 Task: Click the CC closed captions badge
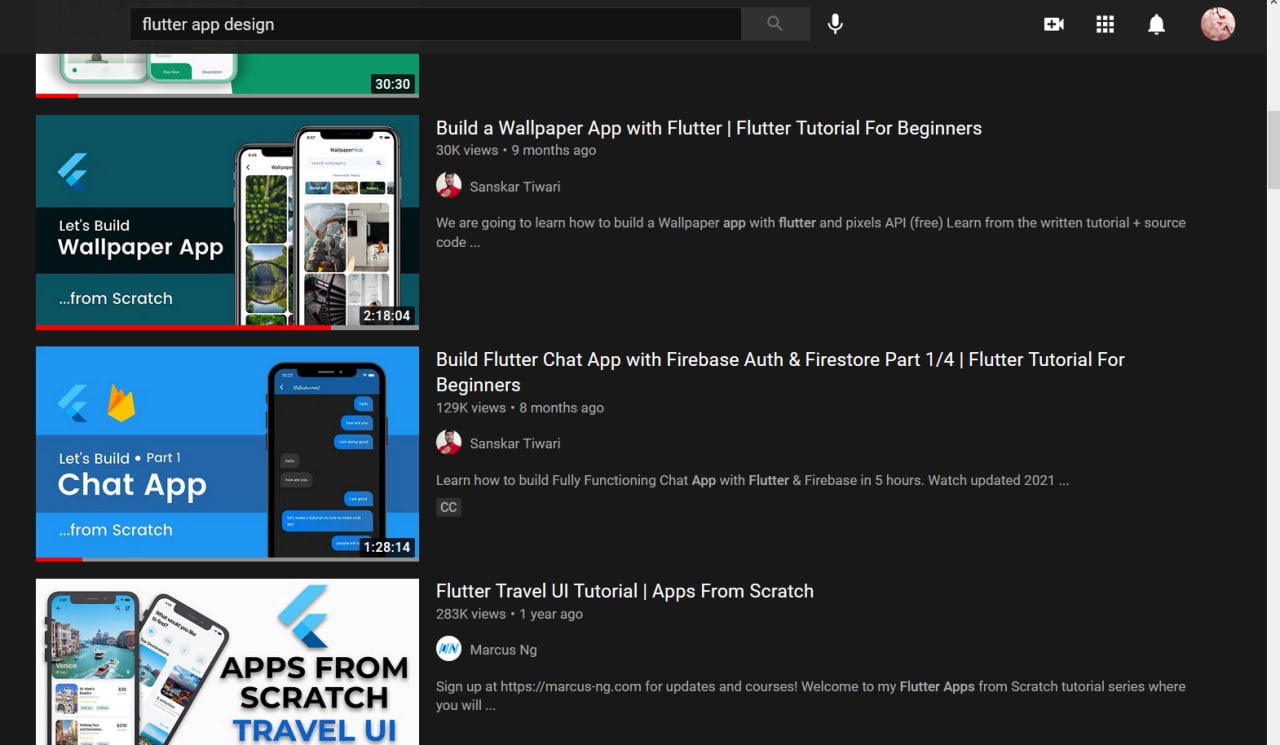click(x=448, y=507)
